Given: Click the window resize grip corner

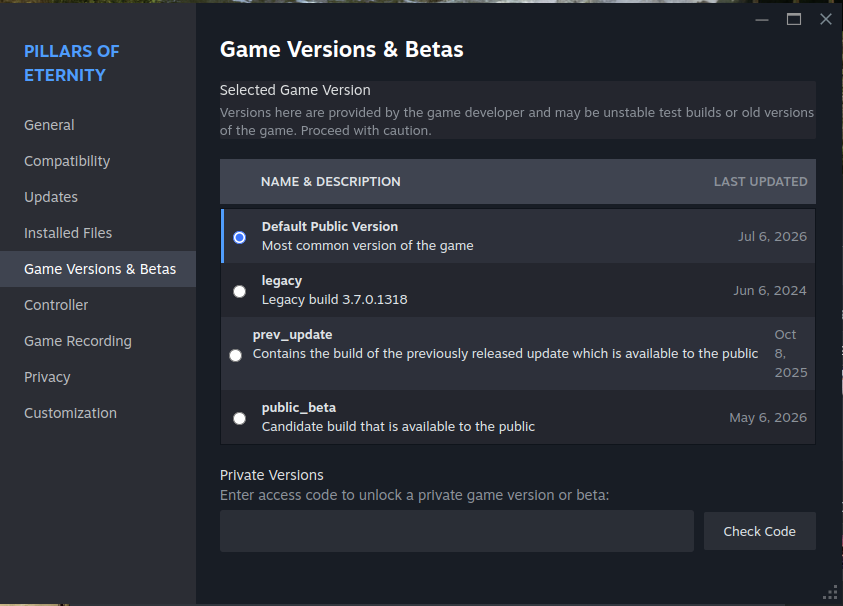Looking at the screenshot, I should (830, 593).
